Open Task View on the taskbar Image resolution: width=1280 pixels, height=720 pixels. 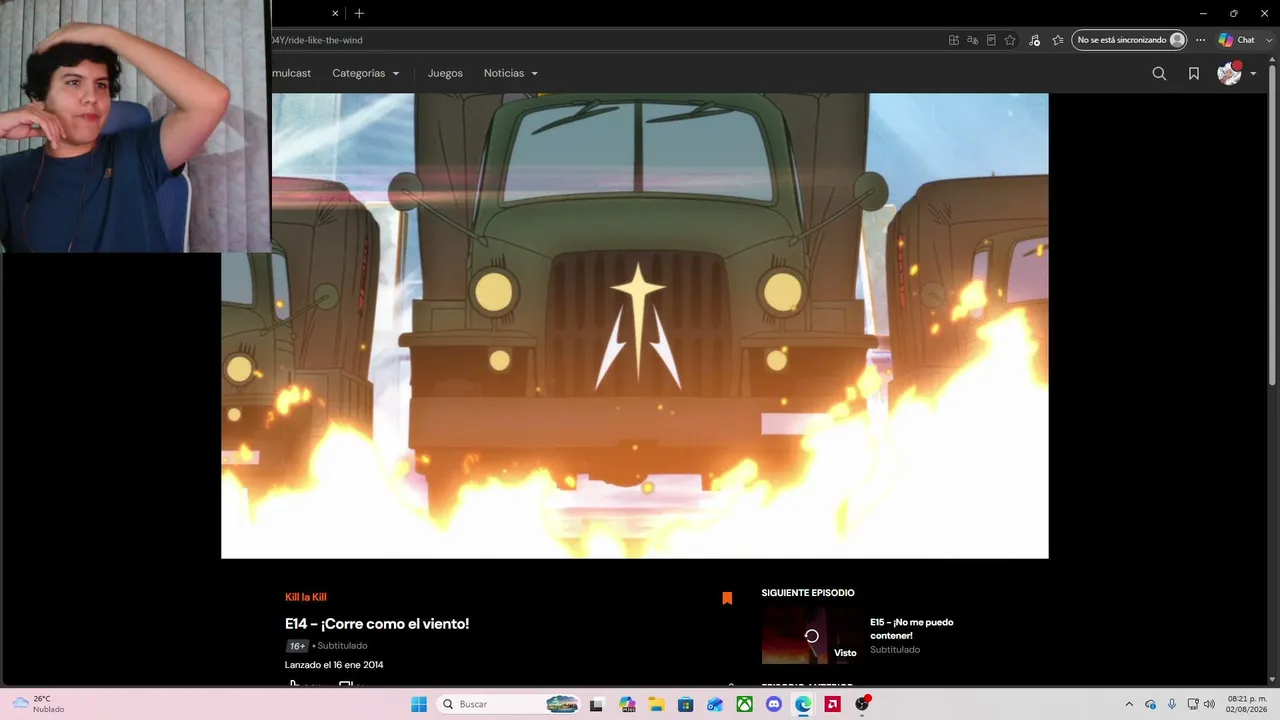(597, 704)
